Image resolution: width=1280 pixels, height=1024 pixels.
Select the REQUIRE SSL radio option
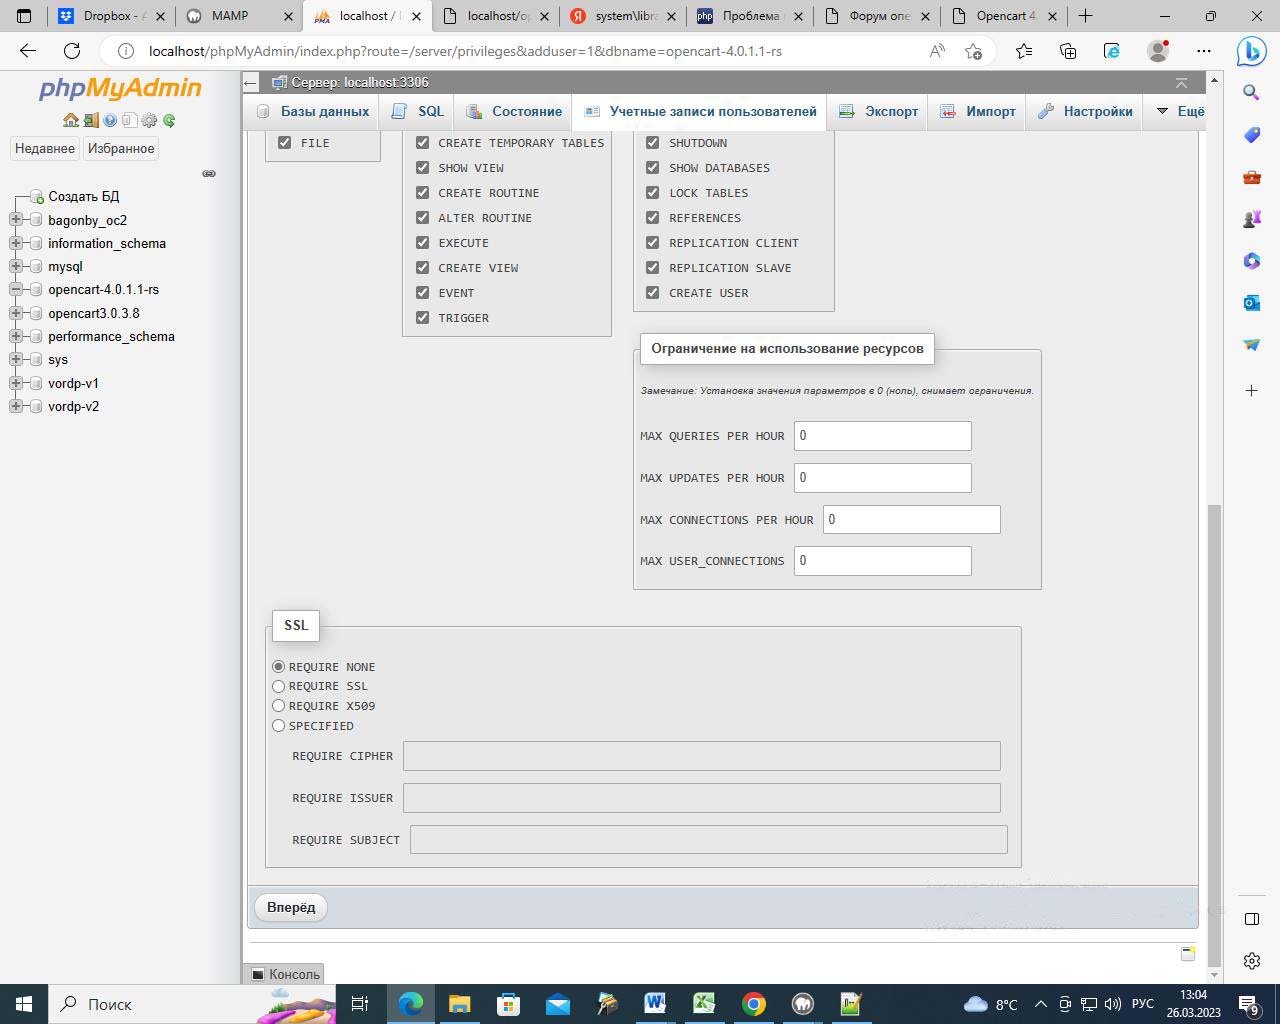(x=279, y=686)
